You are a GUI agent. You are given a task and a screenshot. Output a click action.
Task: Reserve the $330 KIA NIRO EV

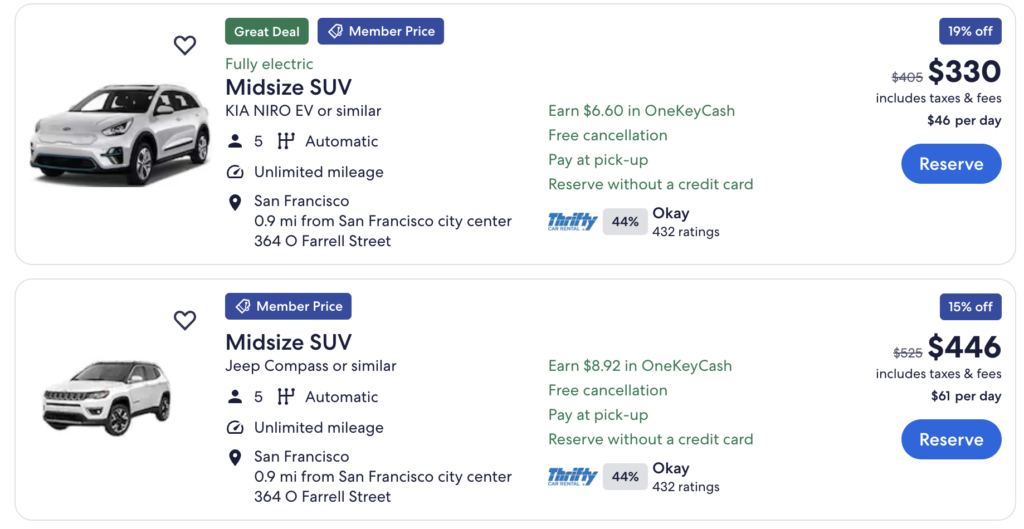[x=950, y=164]
